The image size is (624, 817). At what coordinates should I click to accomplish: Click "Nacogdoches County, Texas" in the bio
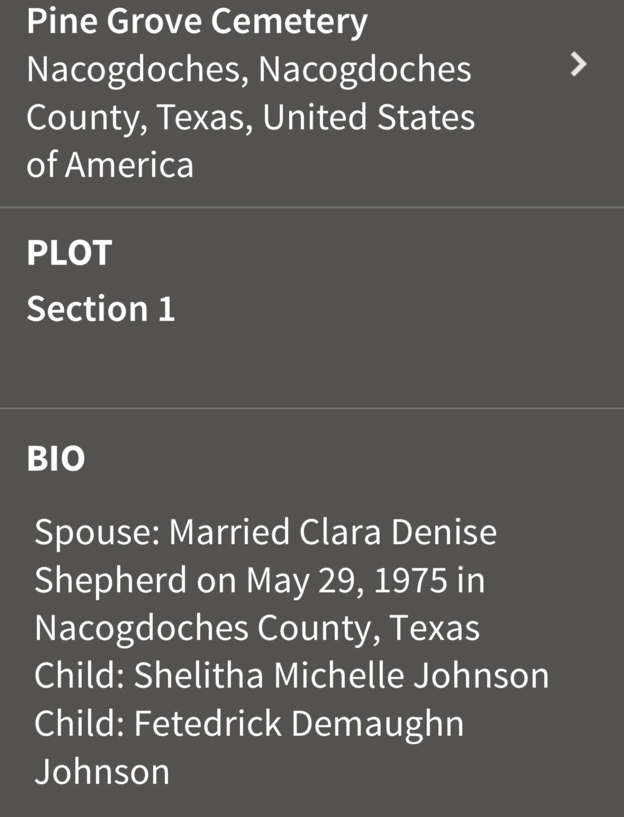(x=257, y=628)
